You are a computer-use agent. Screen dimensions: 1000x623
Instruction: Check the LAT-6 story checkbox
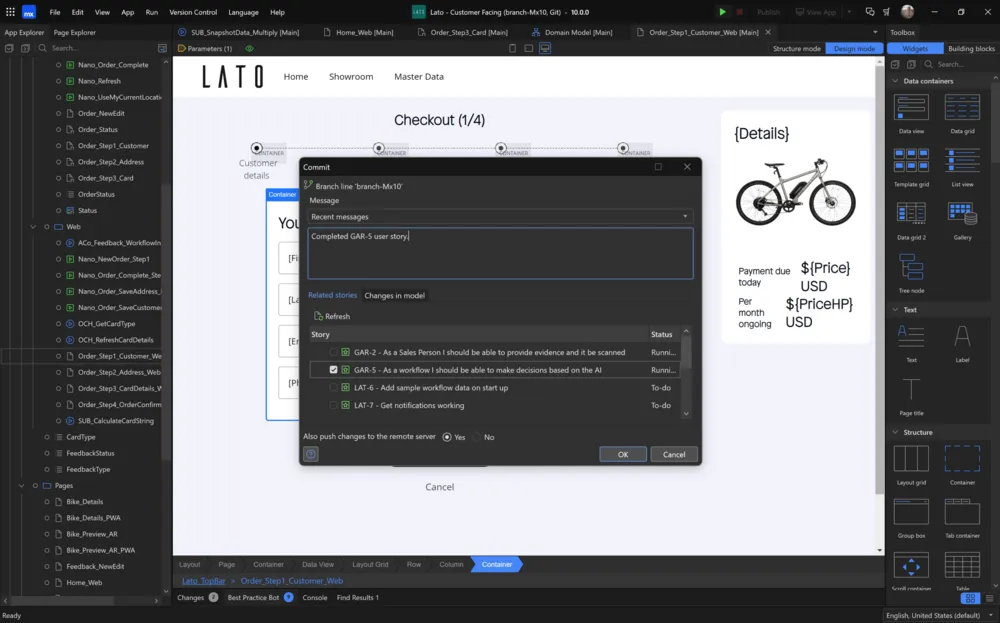click(334, 388)
